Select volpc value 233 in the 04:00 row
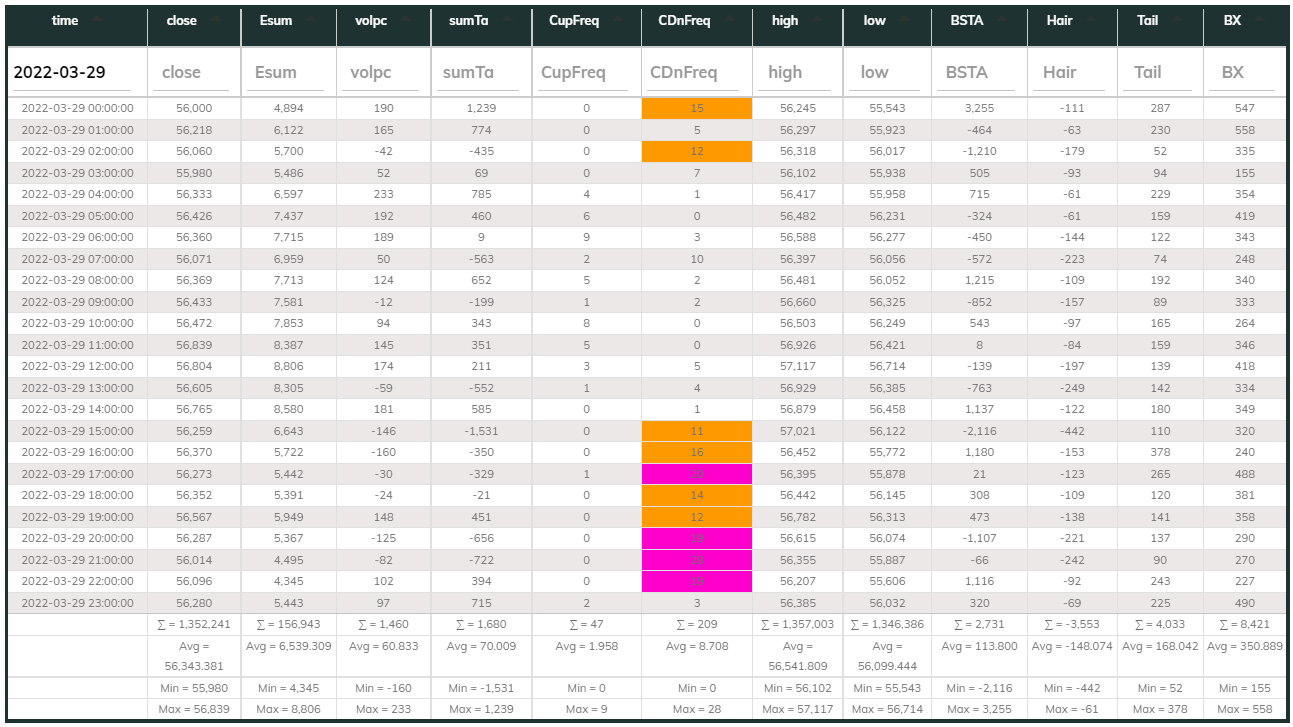Image resolution: width=1293 pixels, height=727 pixels. (x=383, y=194)
